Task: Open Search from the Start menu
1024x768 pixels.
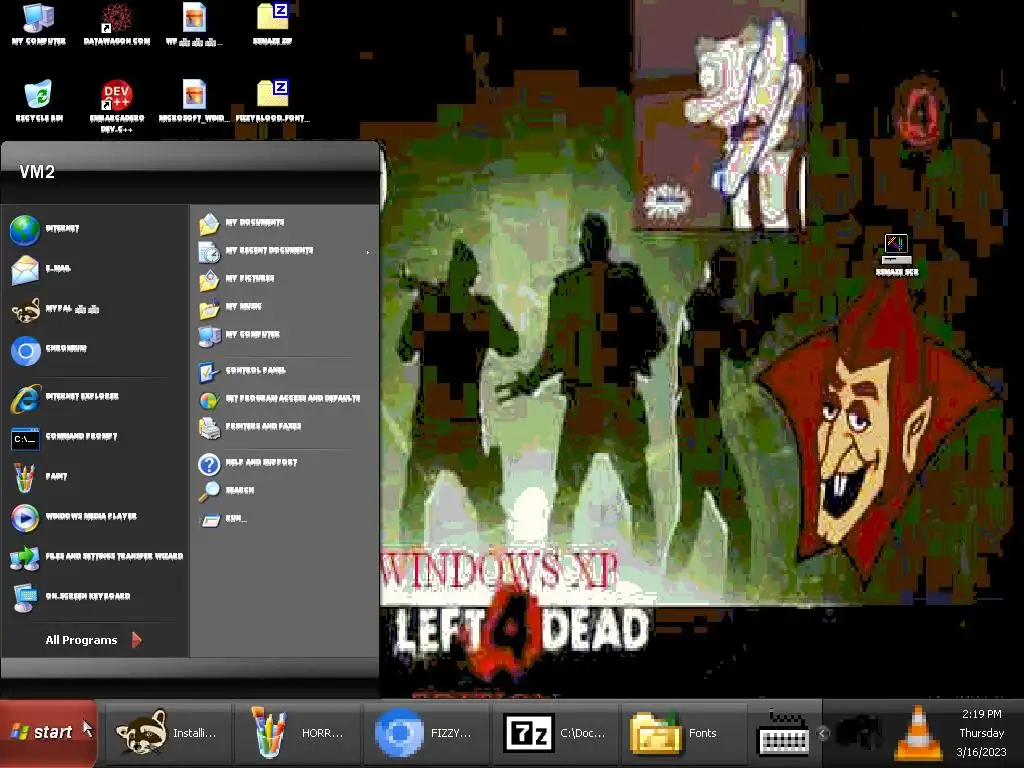Action: coord(284,490)
